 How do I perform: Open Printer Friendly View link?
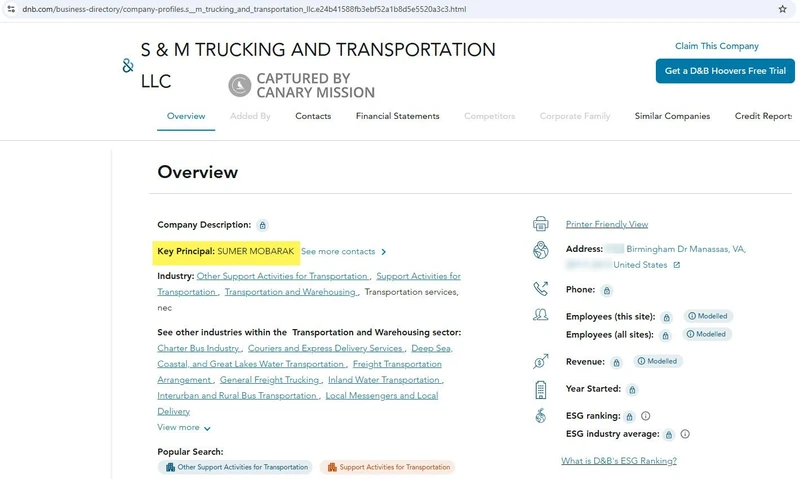(x=607, y=224)
